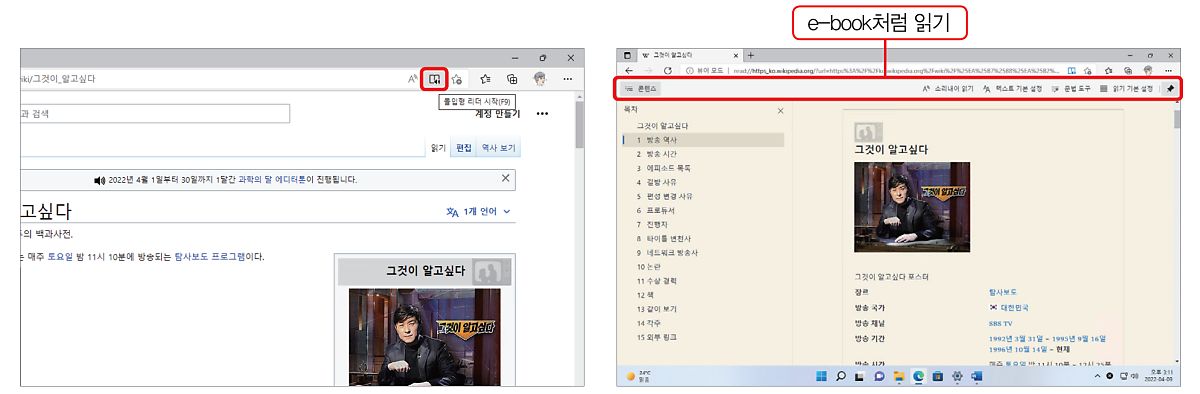Open 텍스트 기본 설정 in reader toolbar
The height and width of the screenshot is (394, 1200).
click(1013, 89)
